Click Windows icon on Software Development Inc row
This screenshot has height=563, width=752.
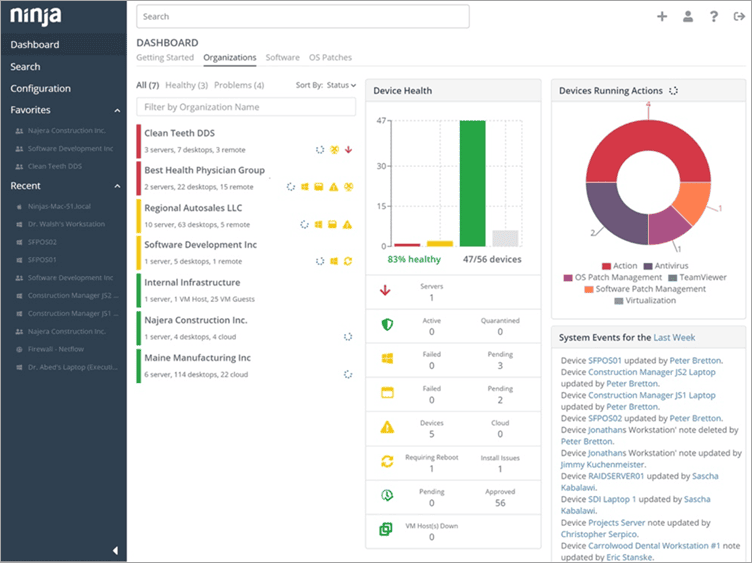point(334,261)
